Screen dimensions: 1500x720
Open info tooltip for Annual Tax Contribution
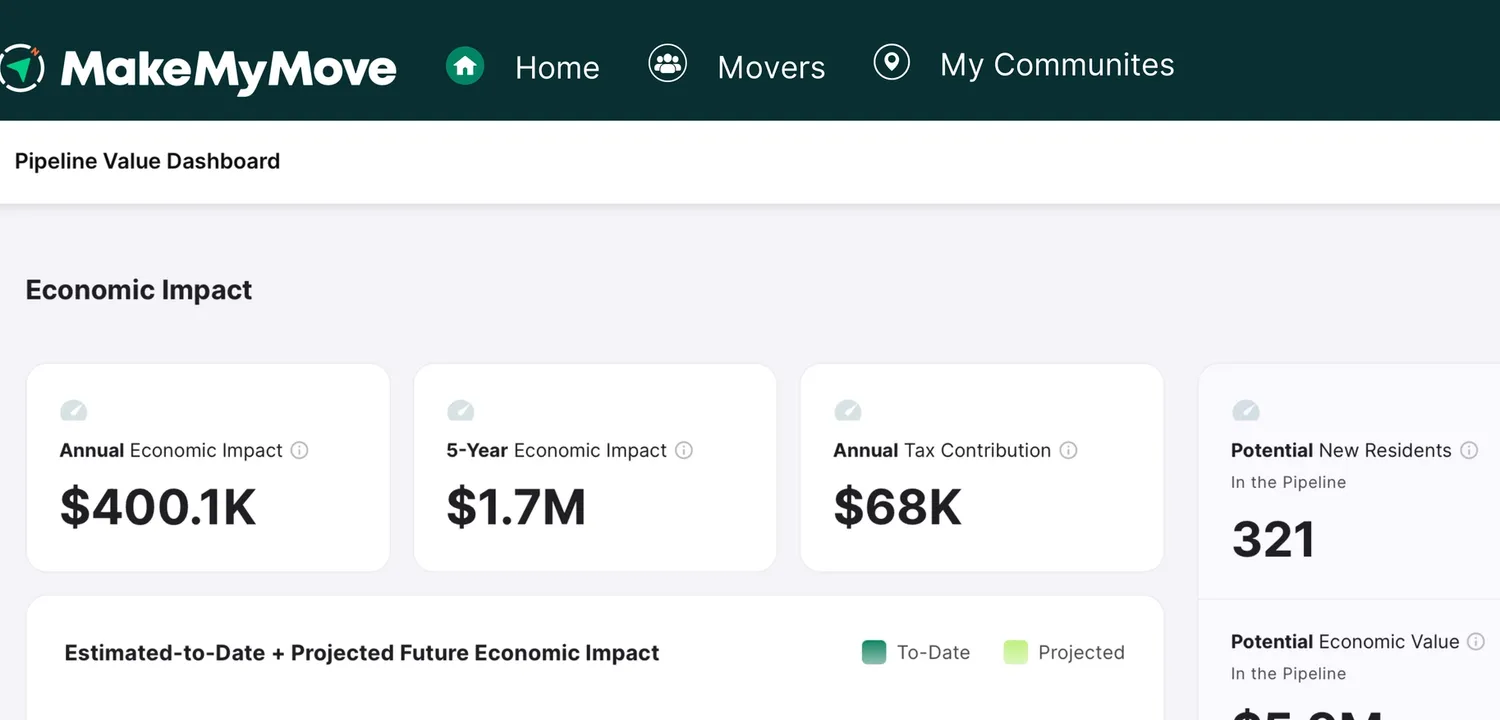[x=1068, y=451]
